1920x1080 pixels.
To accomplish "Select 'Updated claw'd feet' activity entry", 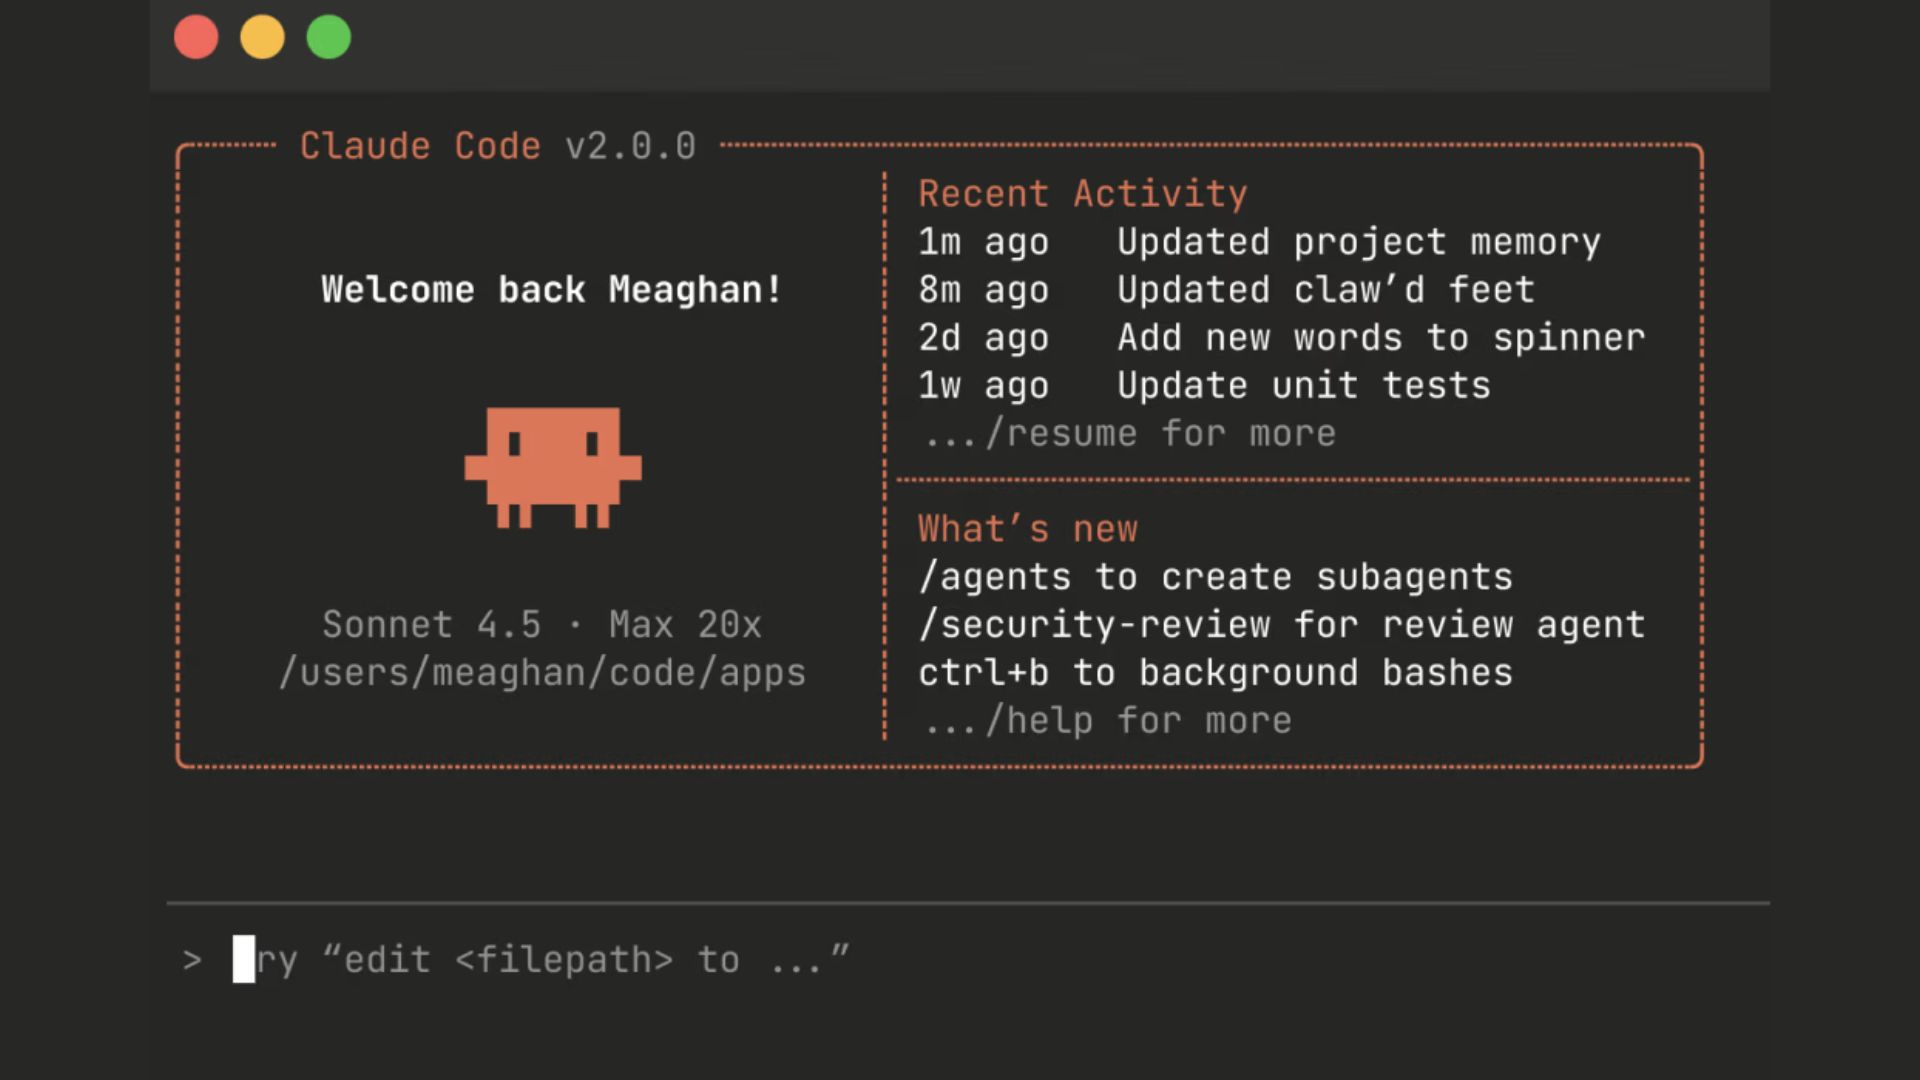I will point(1325,290).
